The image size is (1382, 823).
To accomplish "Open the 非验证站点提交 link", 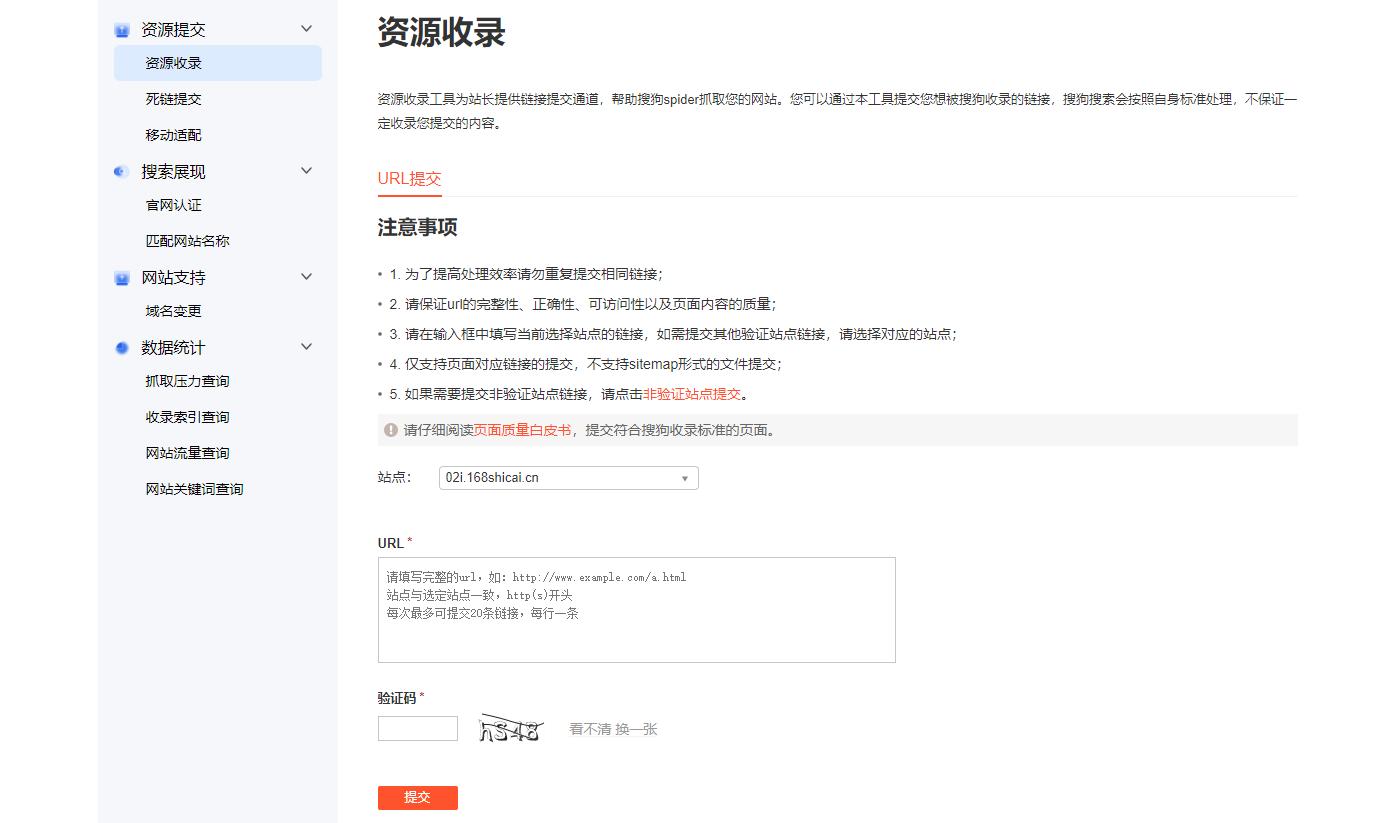I will (x=691, y=394).
